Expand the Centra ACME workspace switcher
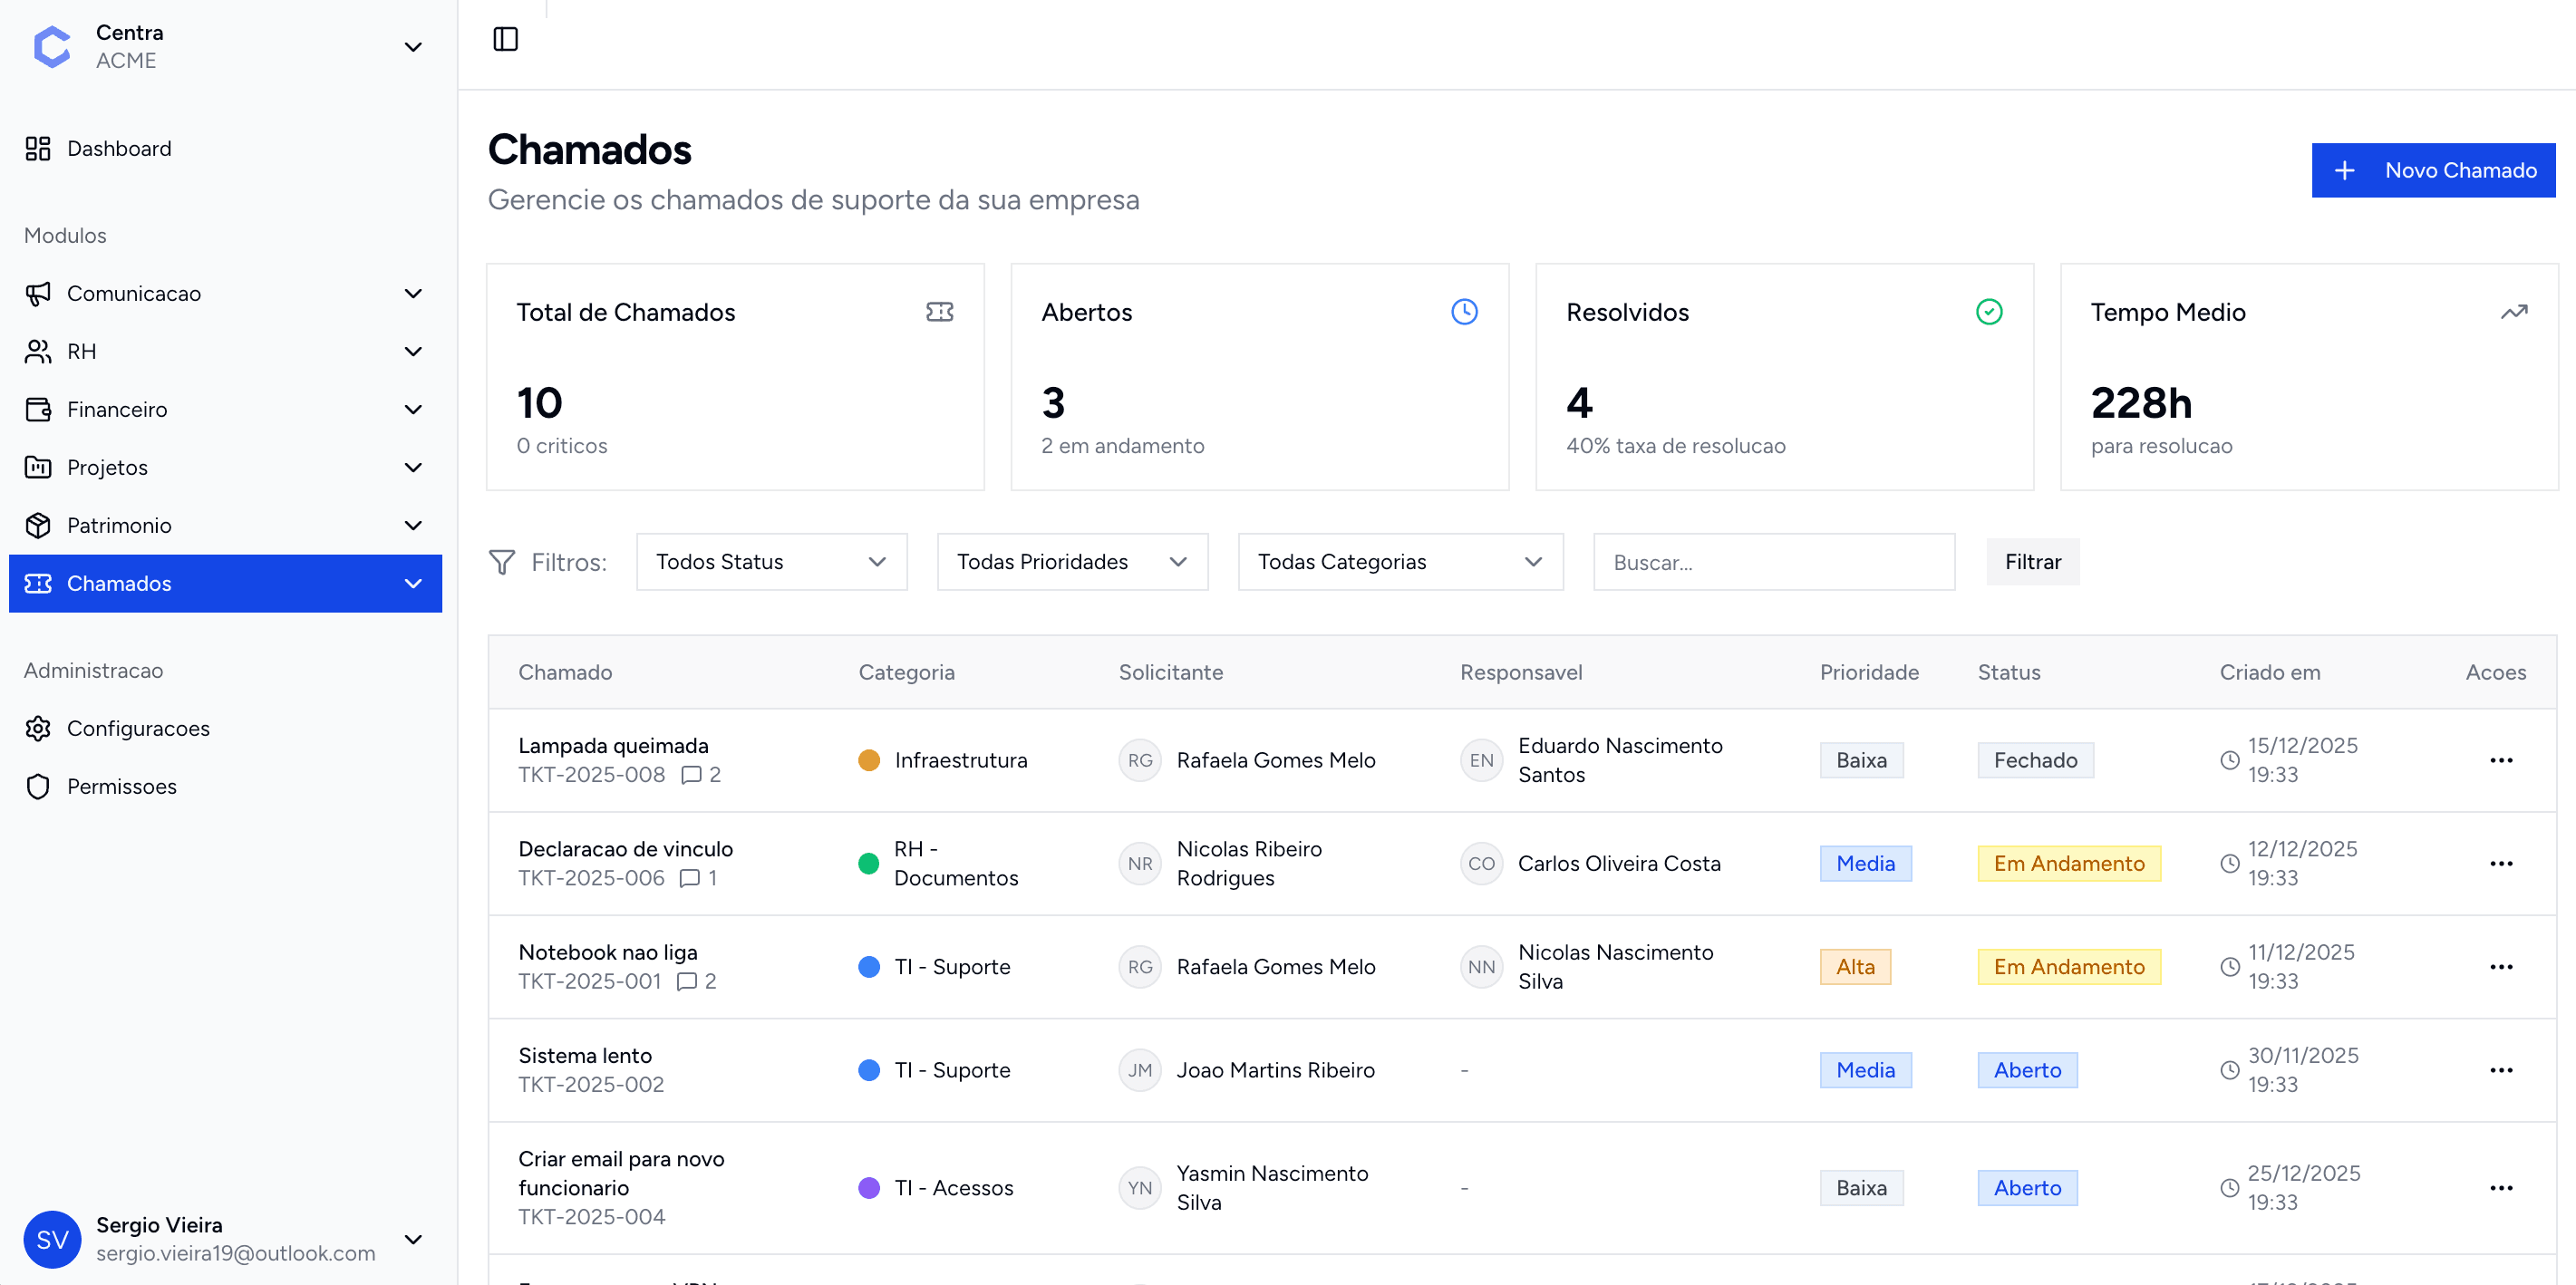The height and width of the screenshot is (1285, 2576). 413,47
